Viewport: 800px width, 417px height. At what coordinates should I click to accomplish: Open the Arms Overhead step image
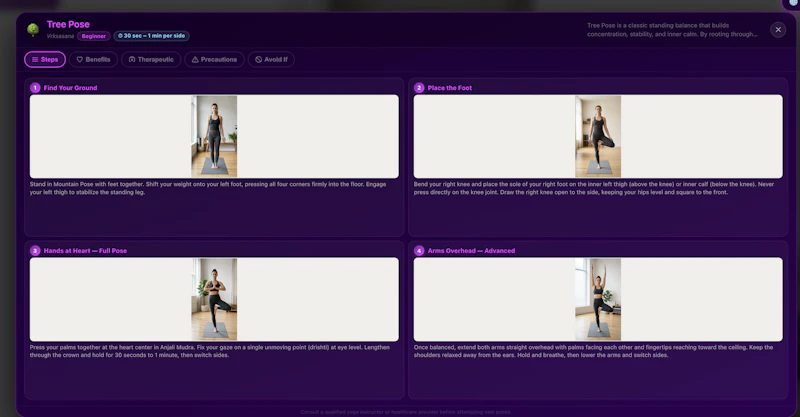(x=598, y=299)
